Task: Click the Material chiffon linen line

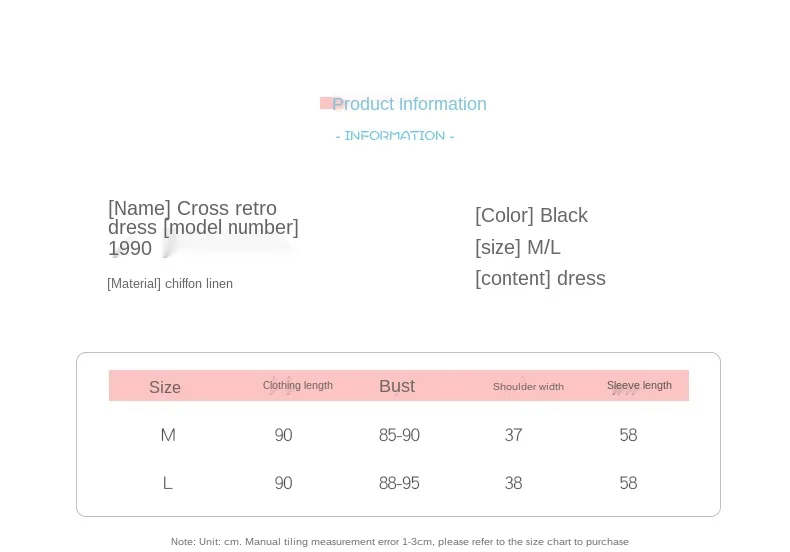Action: 170,284
